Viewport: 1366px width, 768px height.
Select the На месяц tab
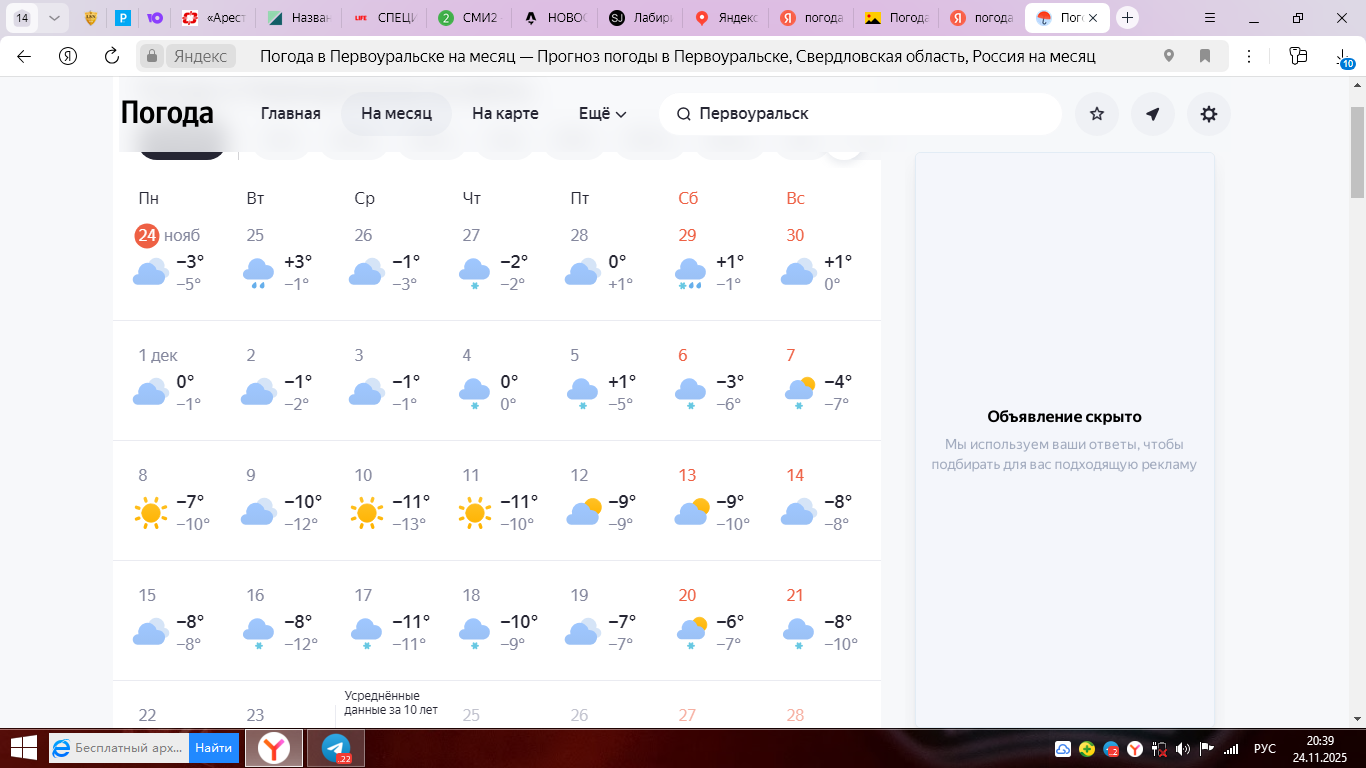pos(396,114)
